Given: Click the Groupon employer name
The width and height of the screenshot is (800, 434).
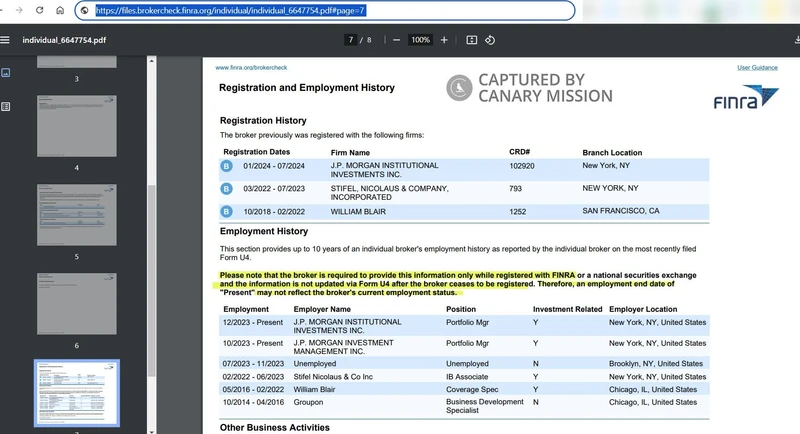Looking at the screenshot, I should (x=308, y=402).
